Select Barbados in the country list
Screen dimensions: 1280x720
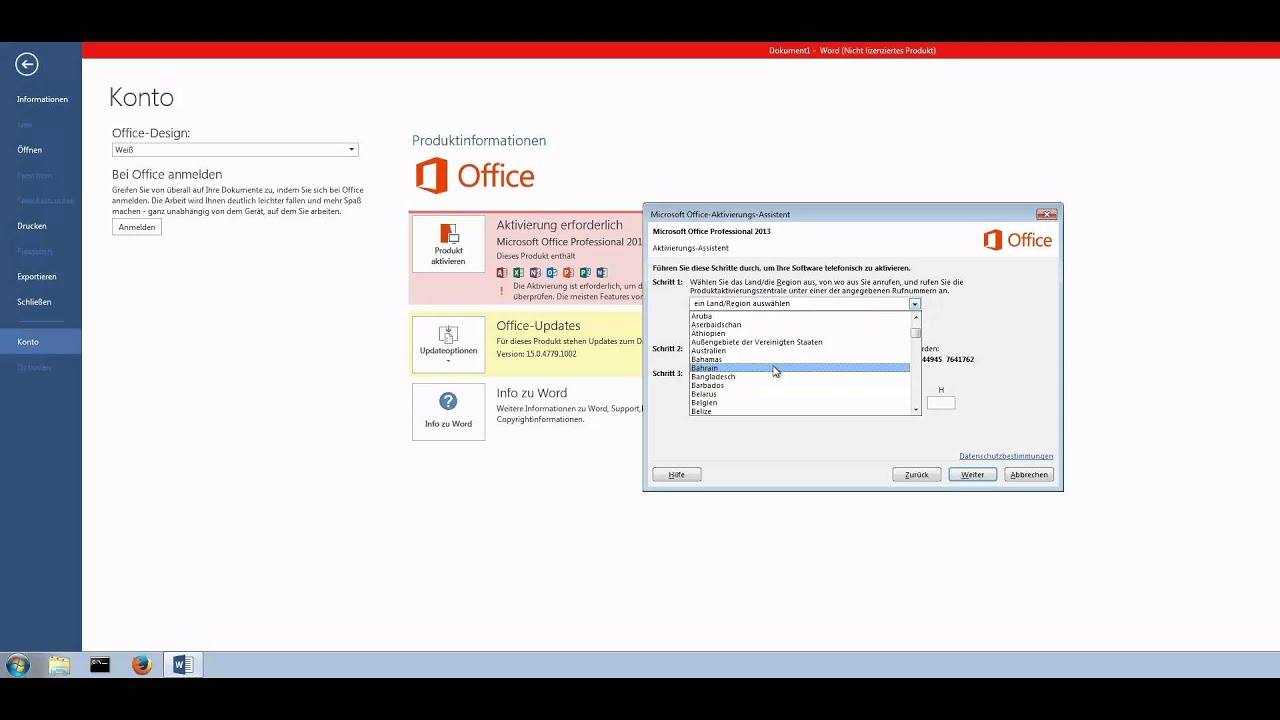coord(800,385)
